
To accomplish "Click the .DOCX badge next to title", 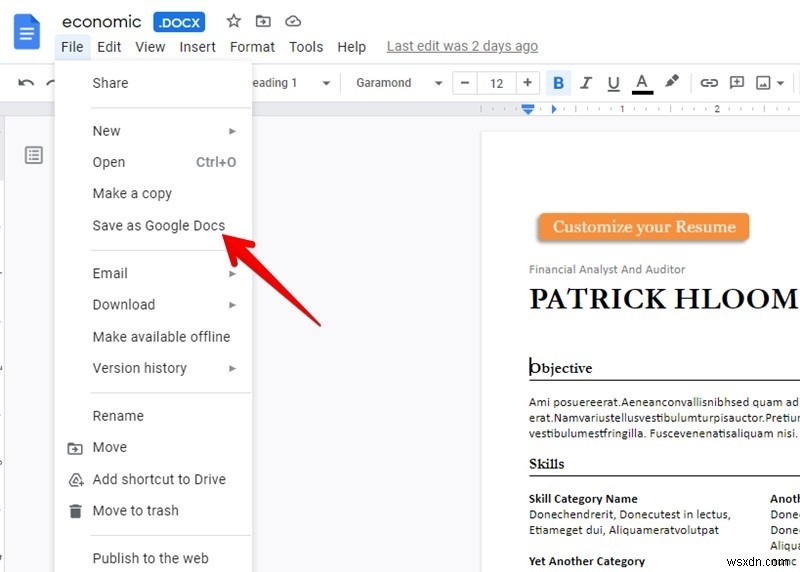I will (179, 22).
